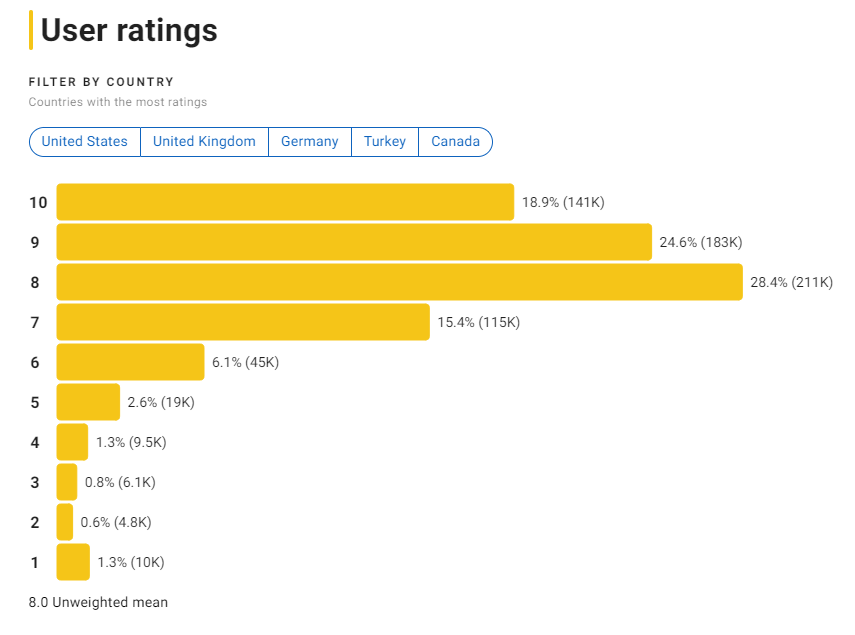
Task: Select the rating 6 bar
Action: click(x=130, y=362)
